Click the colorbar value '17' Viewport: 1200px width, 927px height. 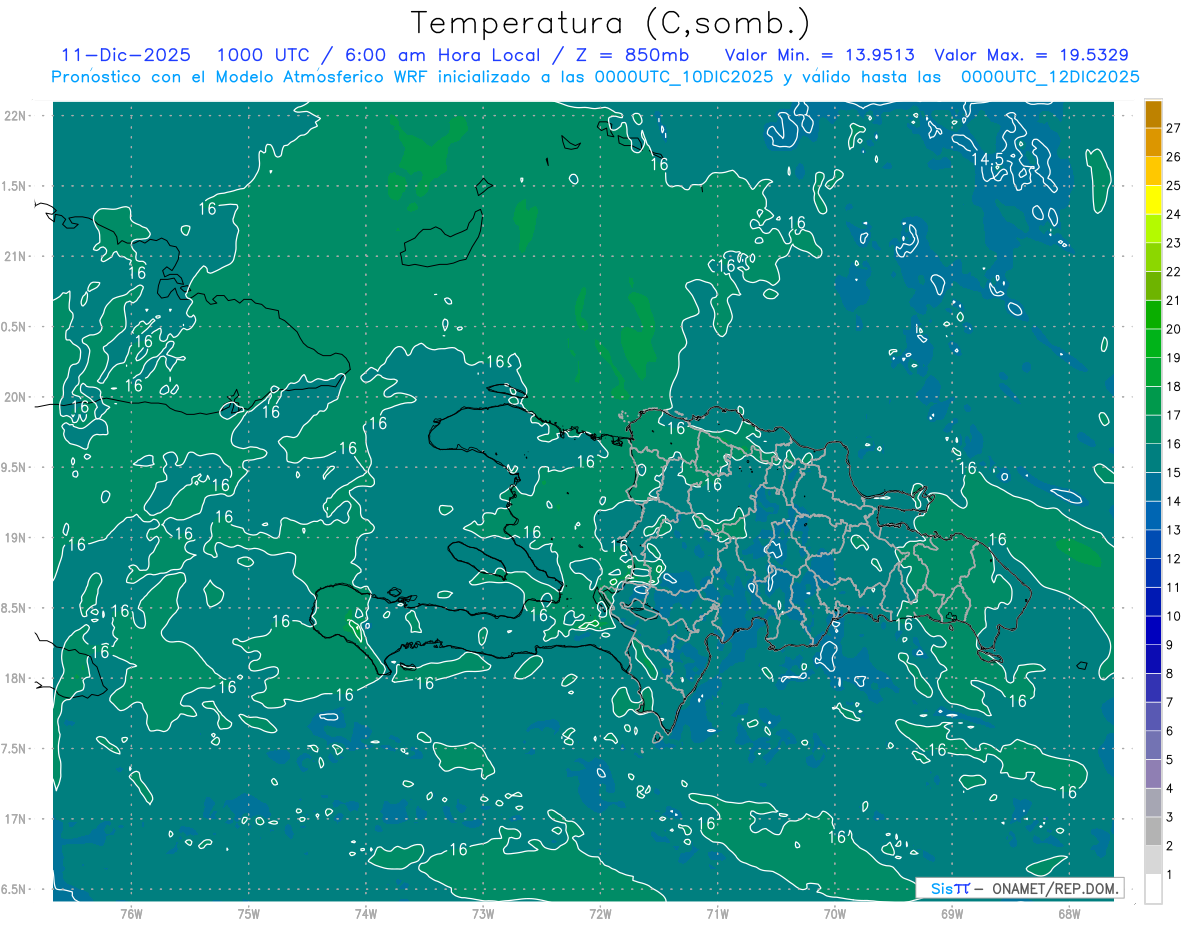pyautogui.click(x=1175, y=415)
